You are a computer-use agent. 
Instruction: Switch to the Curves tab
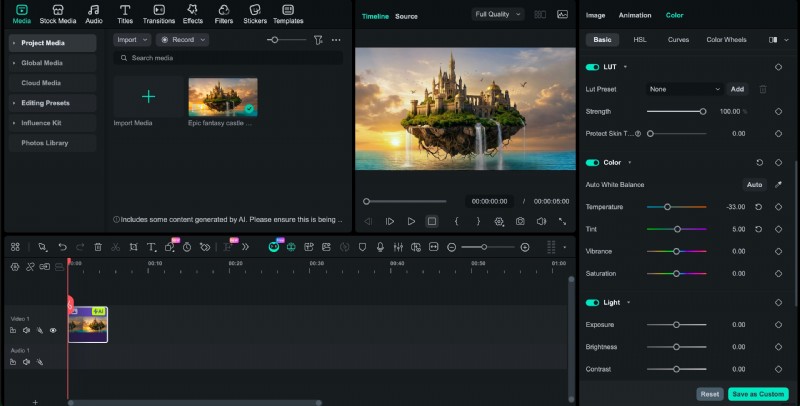678,40
